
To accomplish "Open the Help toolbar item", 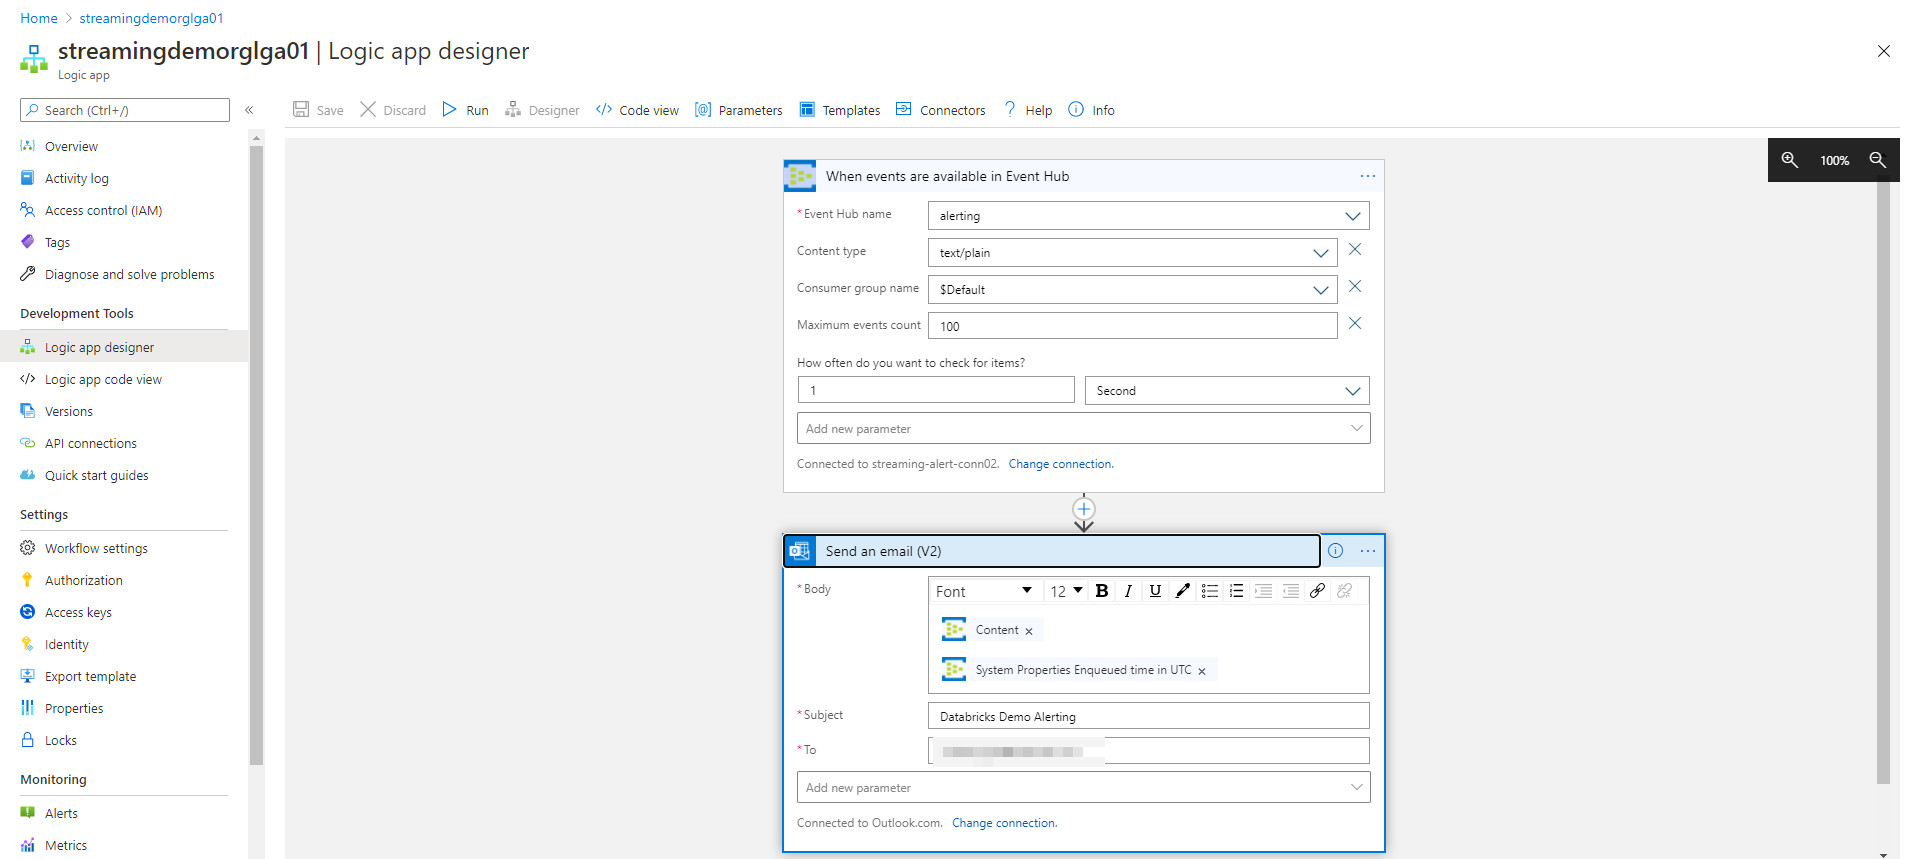I will click(1028, 110).
